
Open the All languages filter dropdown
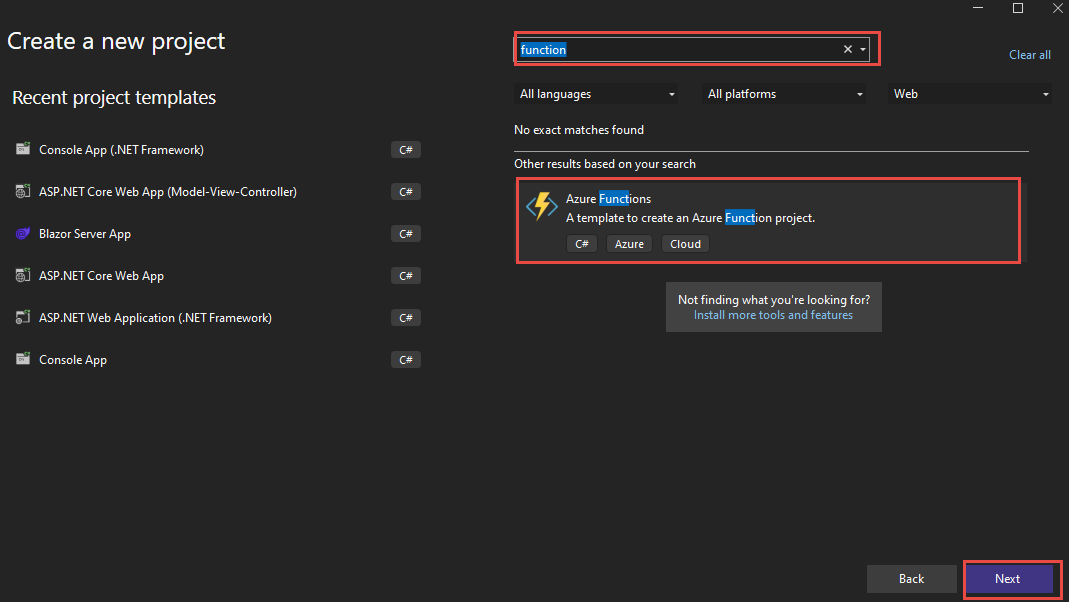[596, 94]
